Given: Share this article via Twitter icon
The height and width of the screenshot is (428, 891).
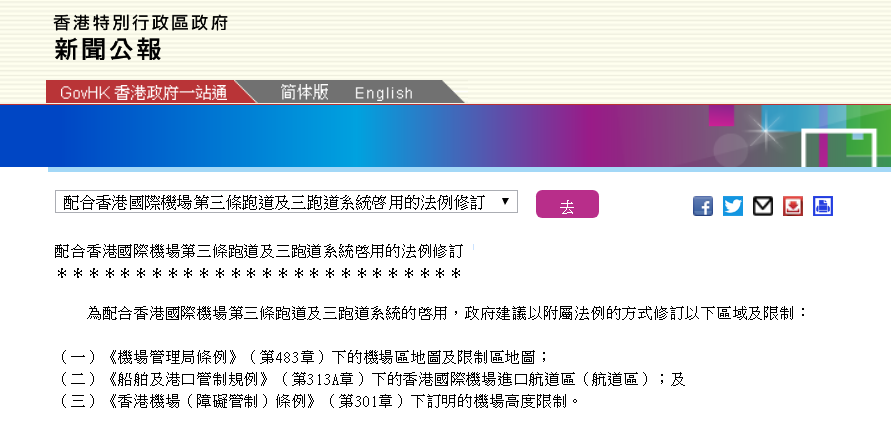Looking at the screenshot, I should [733, 206].
